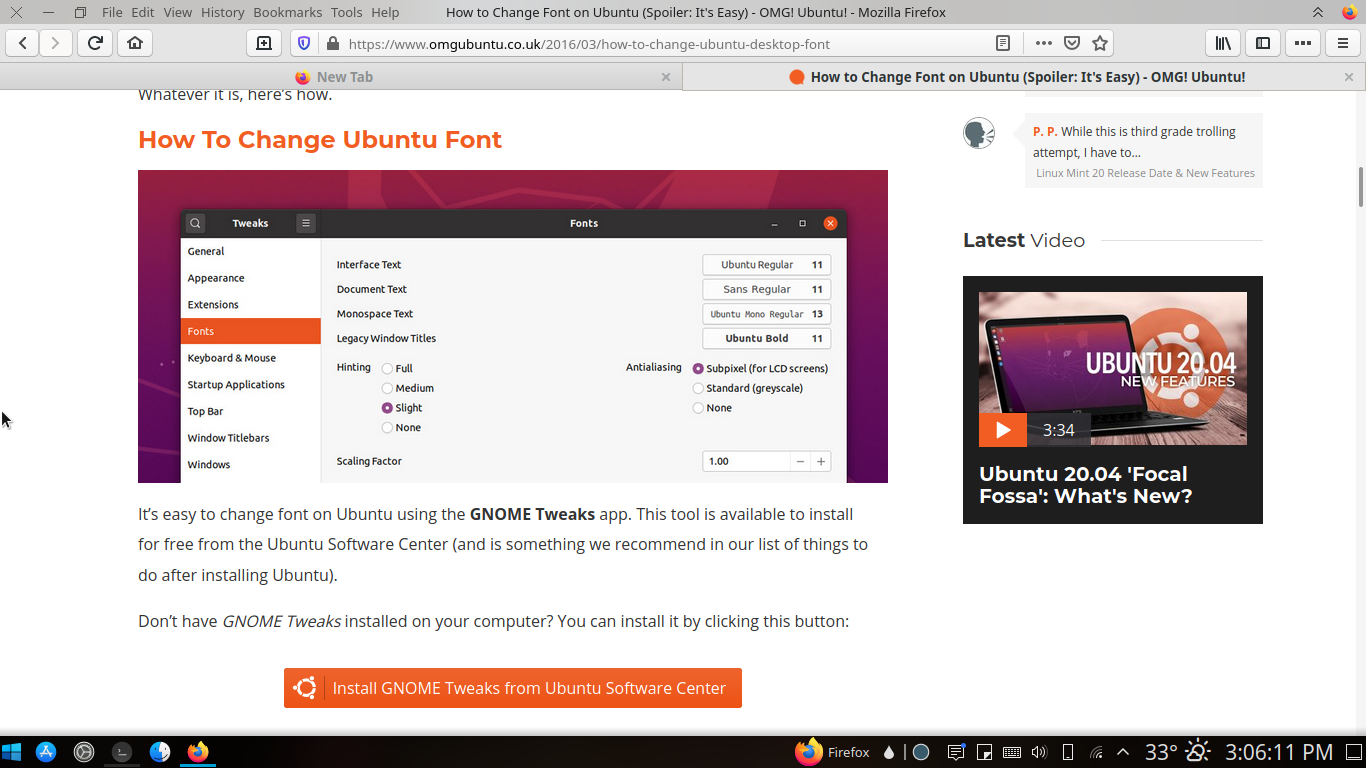Open network connections in system tray
The image size is (1366, 768).
(x=1096, y=752)
